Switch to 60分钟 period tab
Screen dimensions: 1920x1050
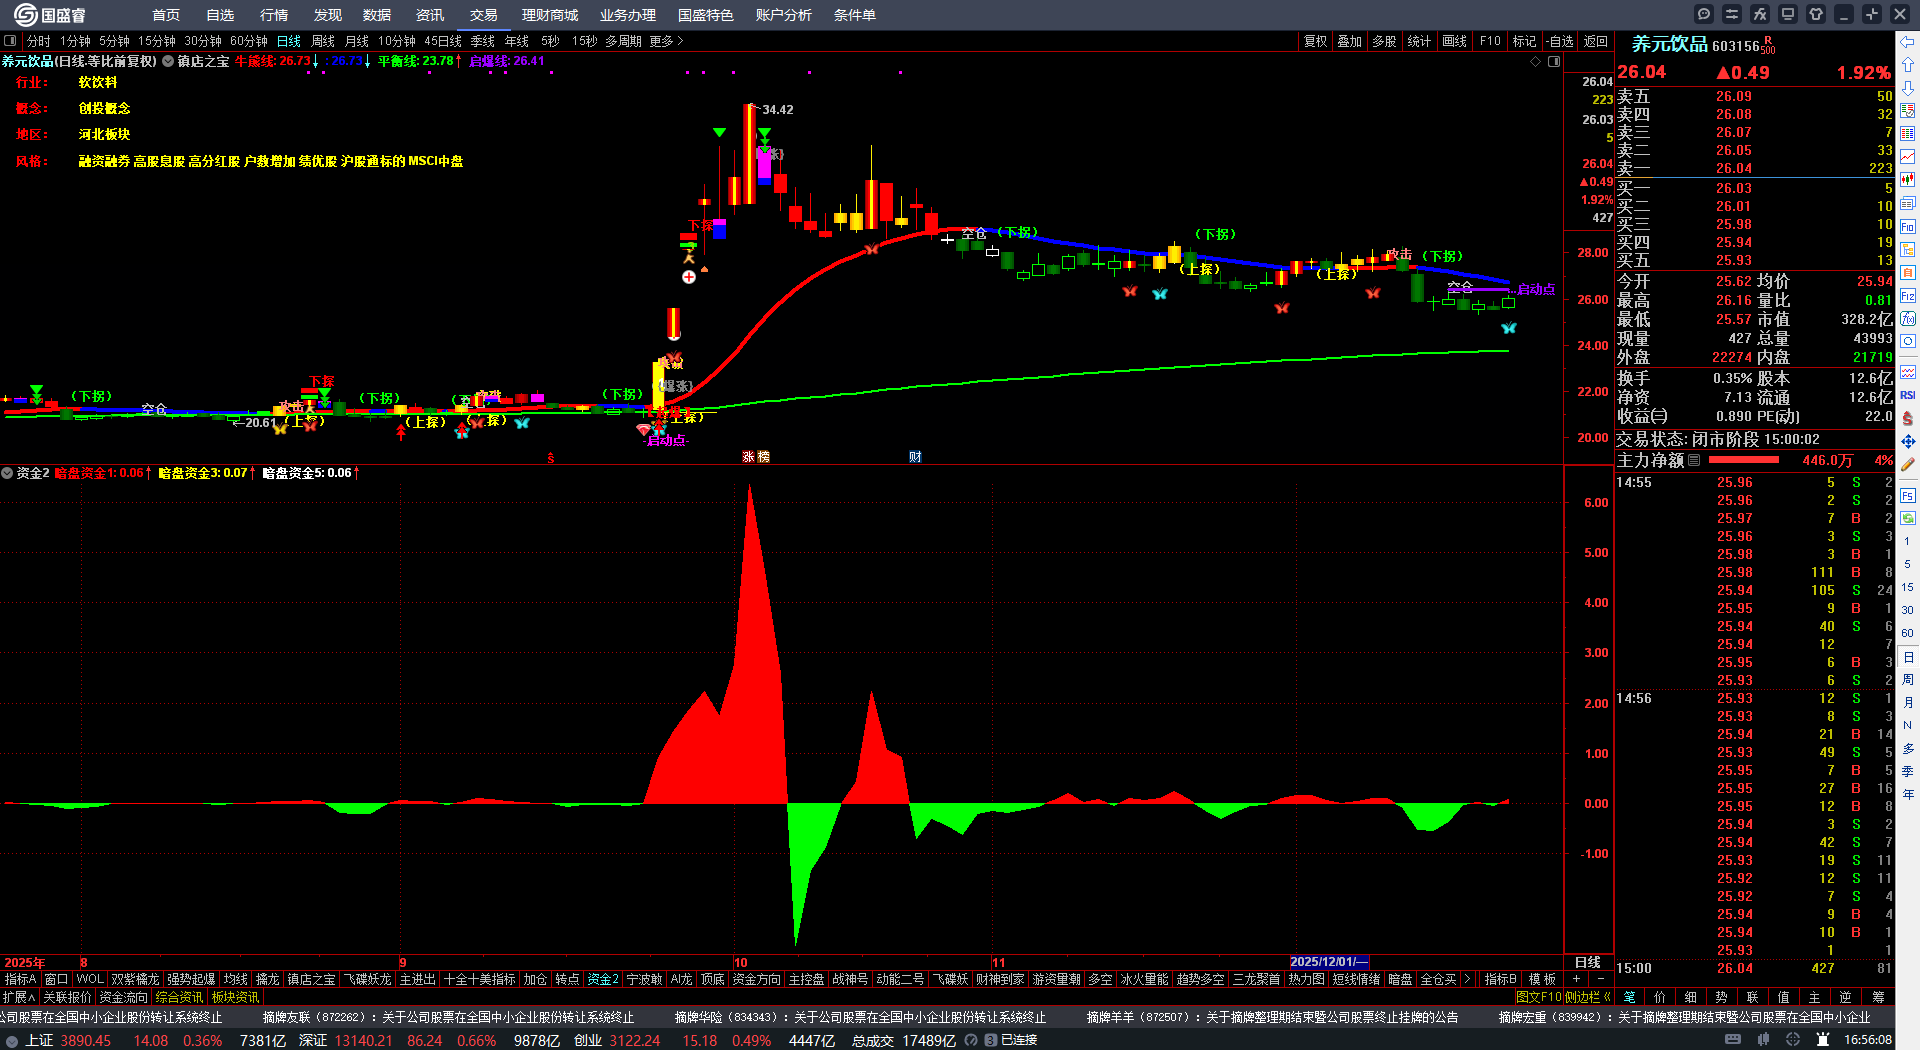tap(249, 41)
